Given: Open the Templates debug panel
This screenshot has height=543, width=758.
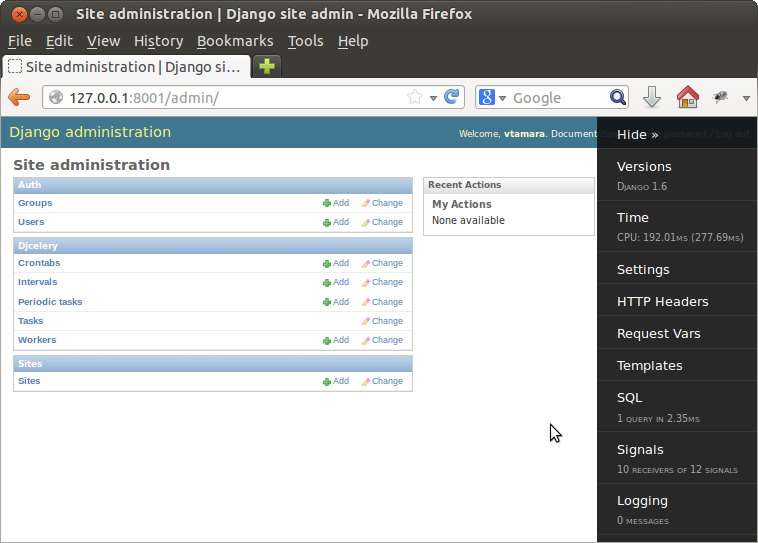Looking at the screenshot, I should click(x=649, y=366).
